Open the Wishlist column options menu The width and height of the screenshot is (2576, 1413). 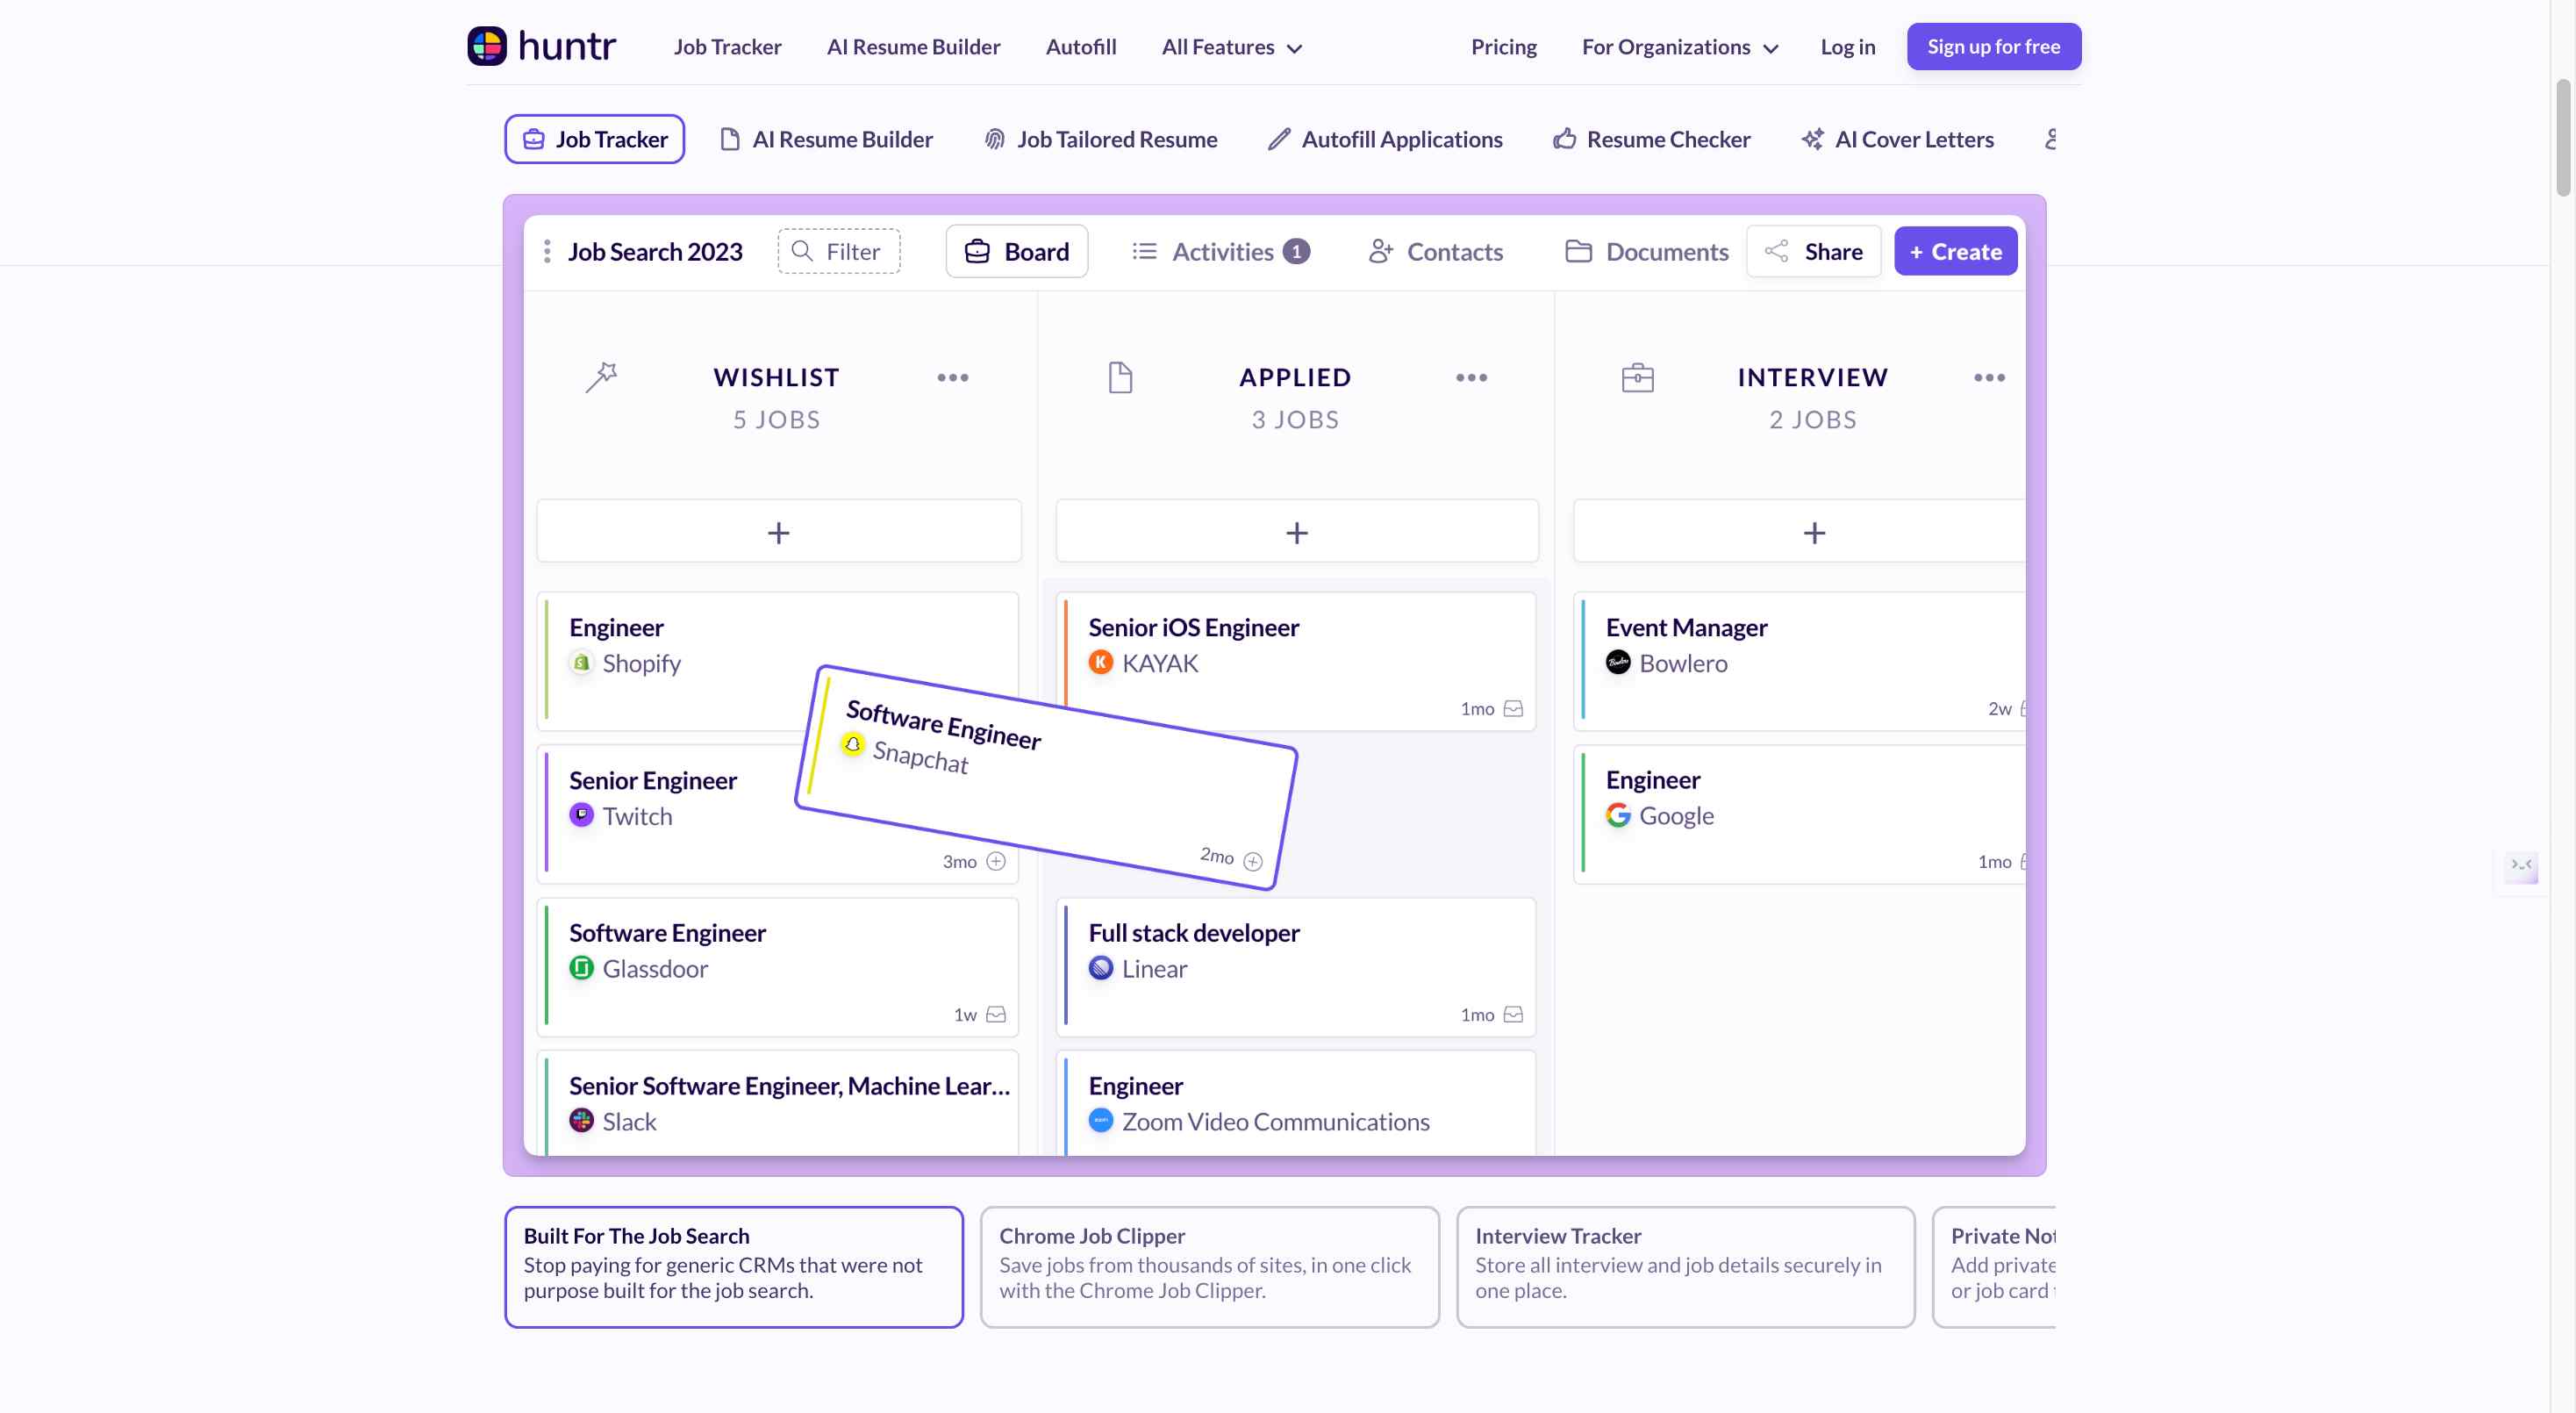pyautogui.click(x=952, y=377)
